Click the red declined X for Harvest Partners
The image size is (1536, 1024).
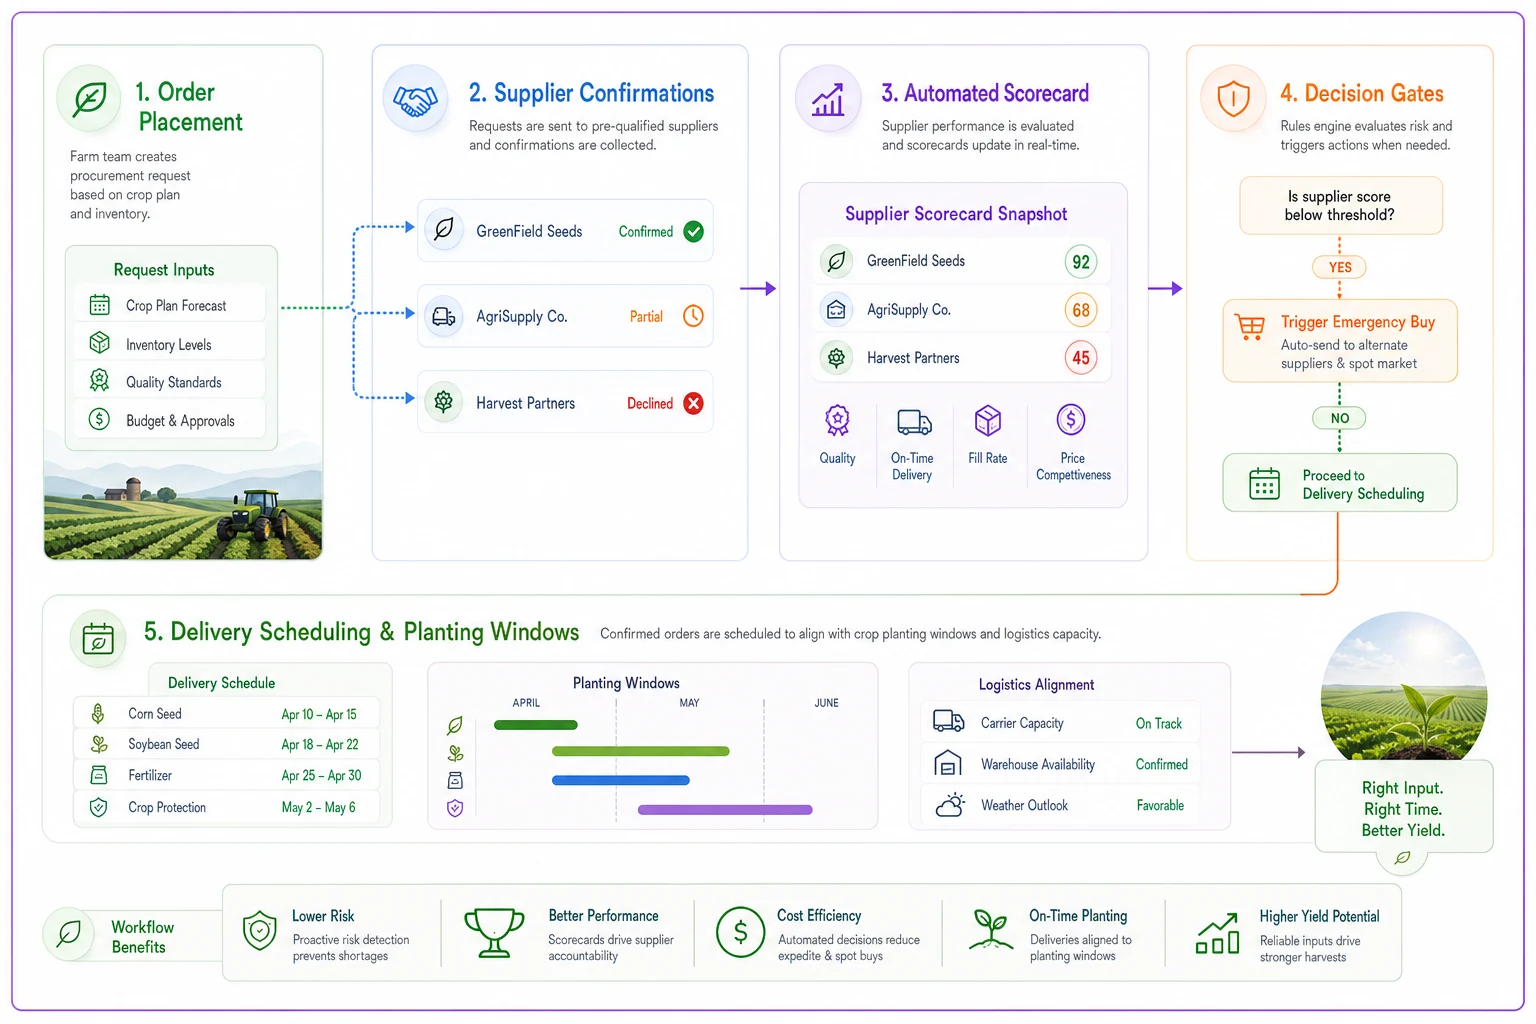click(693, 403)
